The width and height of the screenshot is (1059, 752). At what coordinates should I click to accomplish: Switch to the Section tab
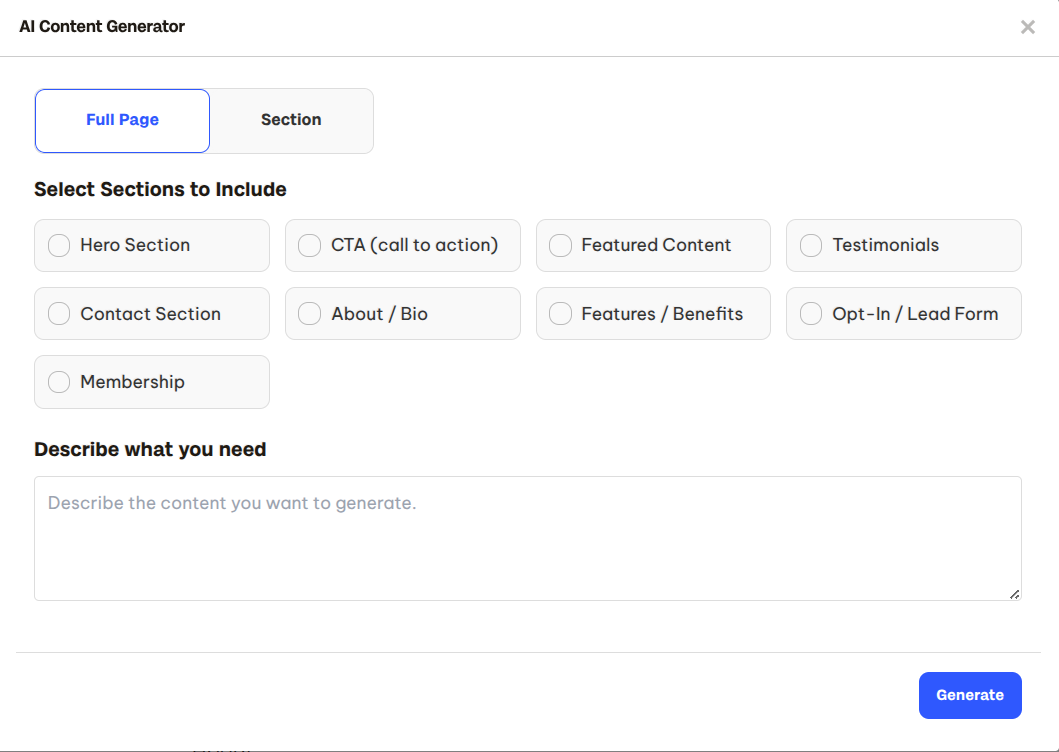(291, 120)
